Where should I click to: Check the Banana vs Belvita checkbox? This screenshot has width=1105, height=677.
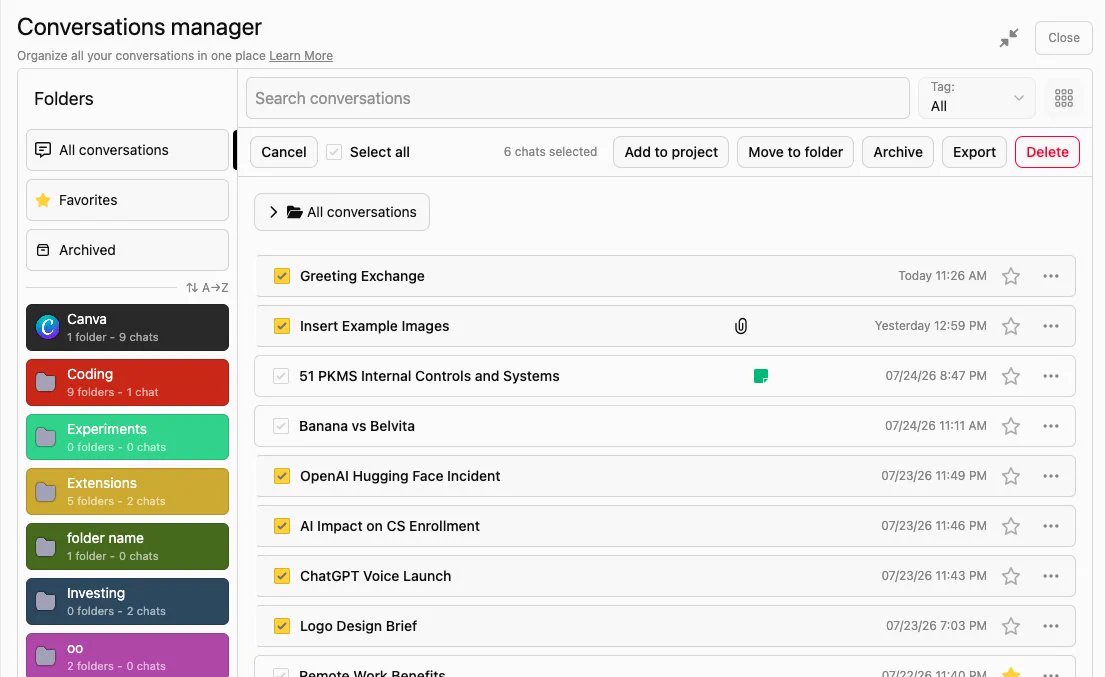point(281,426)
